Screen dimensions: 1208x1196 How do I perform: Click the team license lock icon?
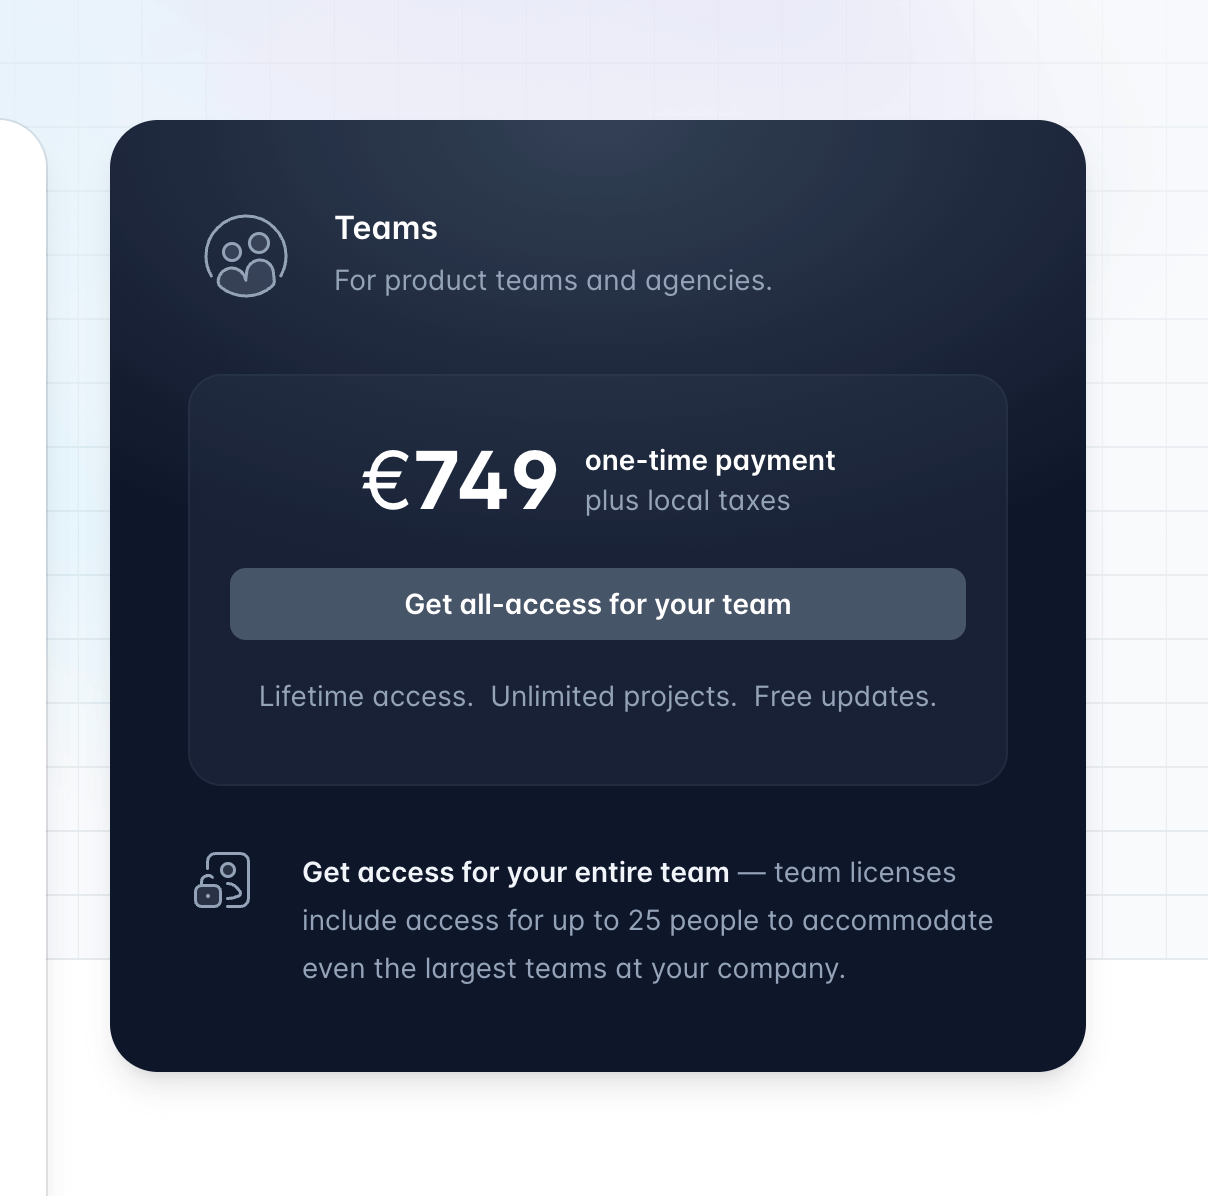coord(222,880)
